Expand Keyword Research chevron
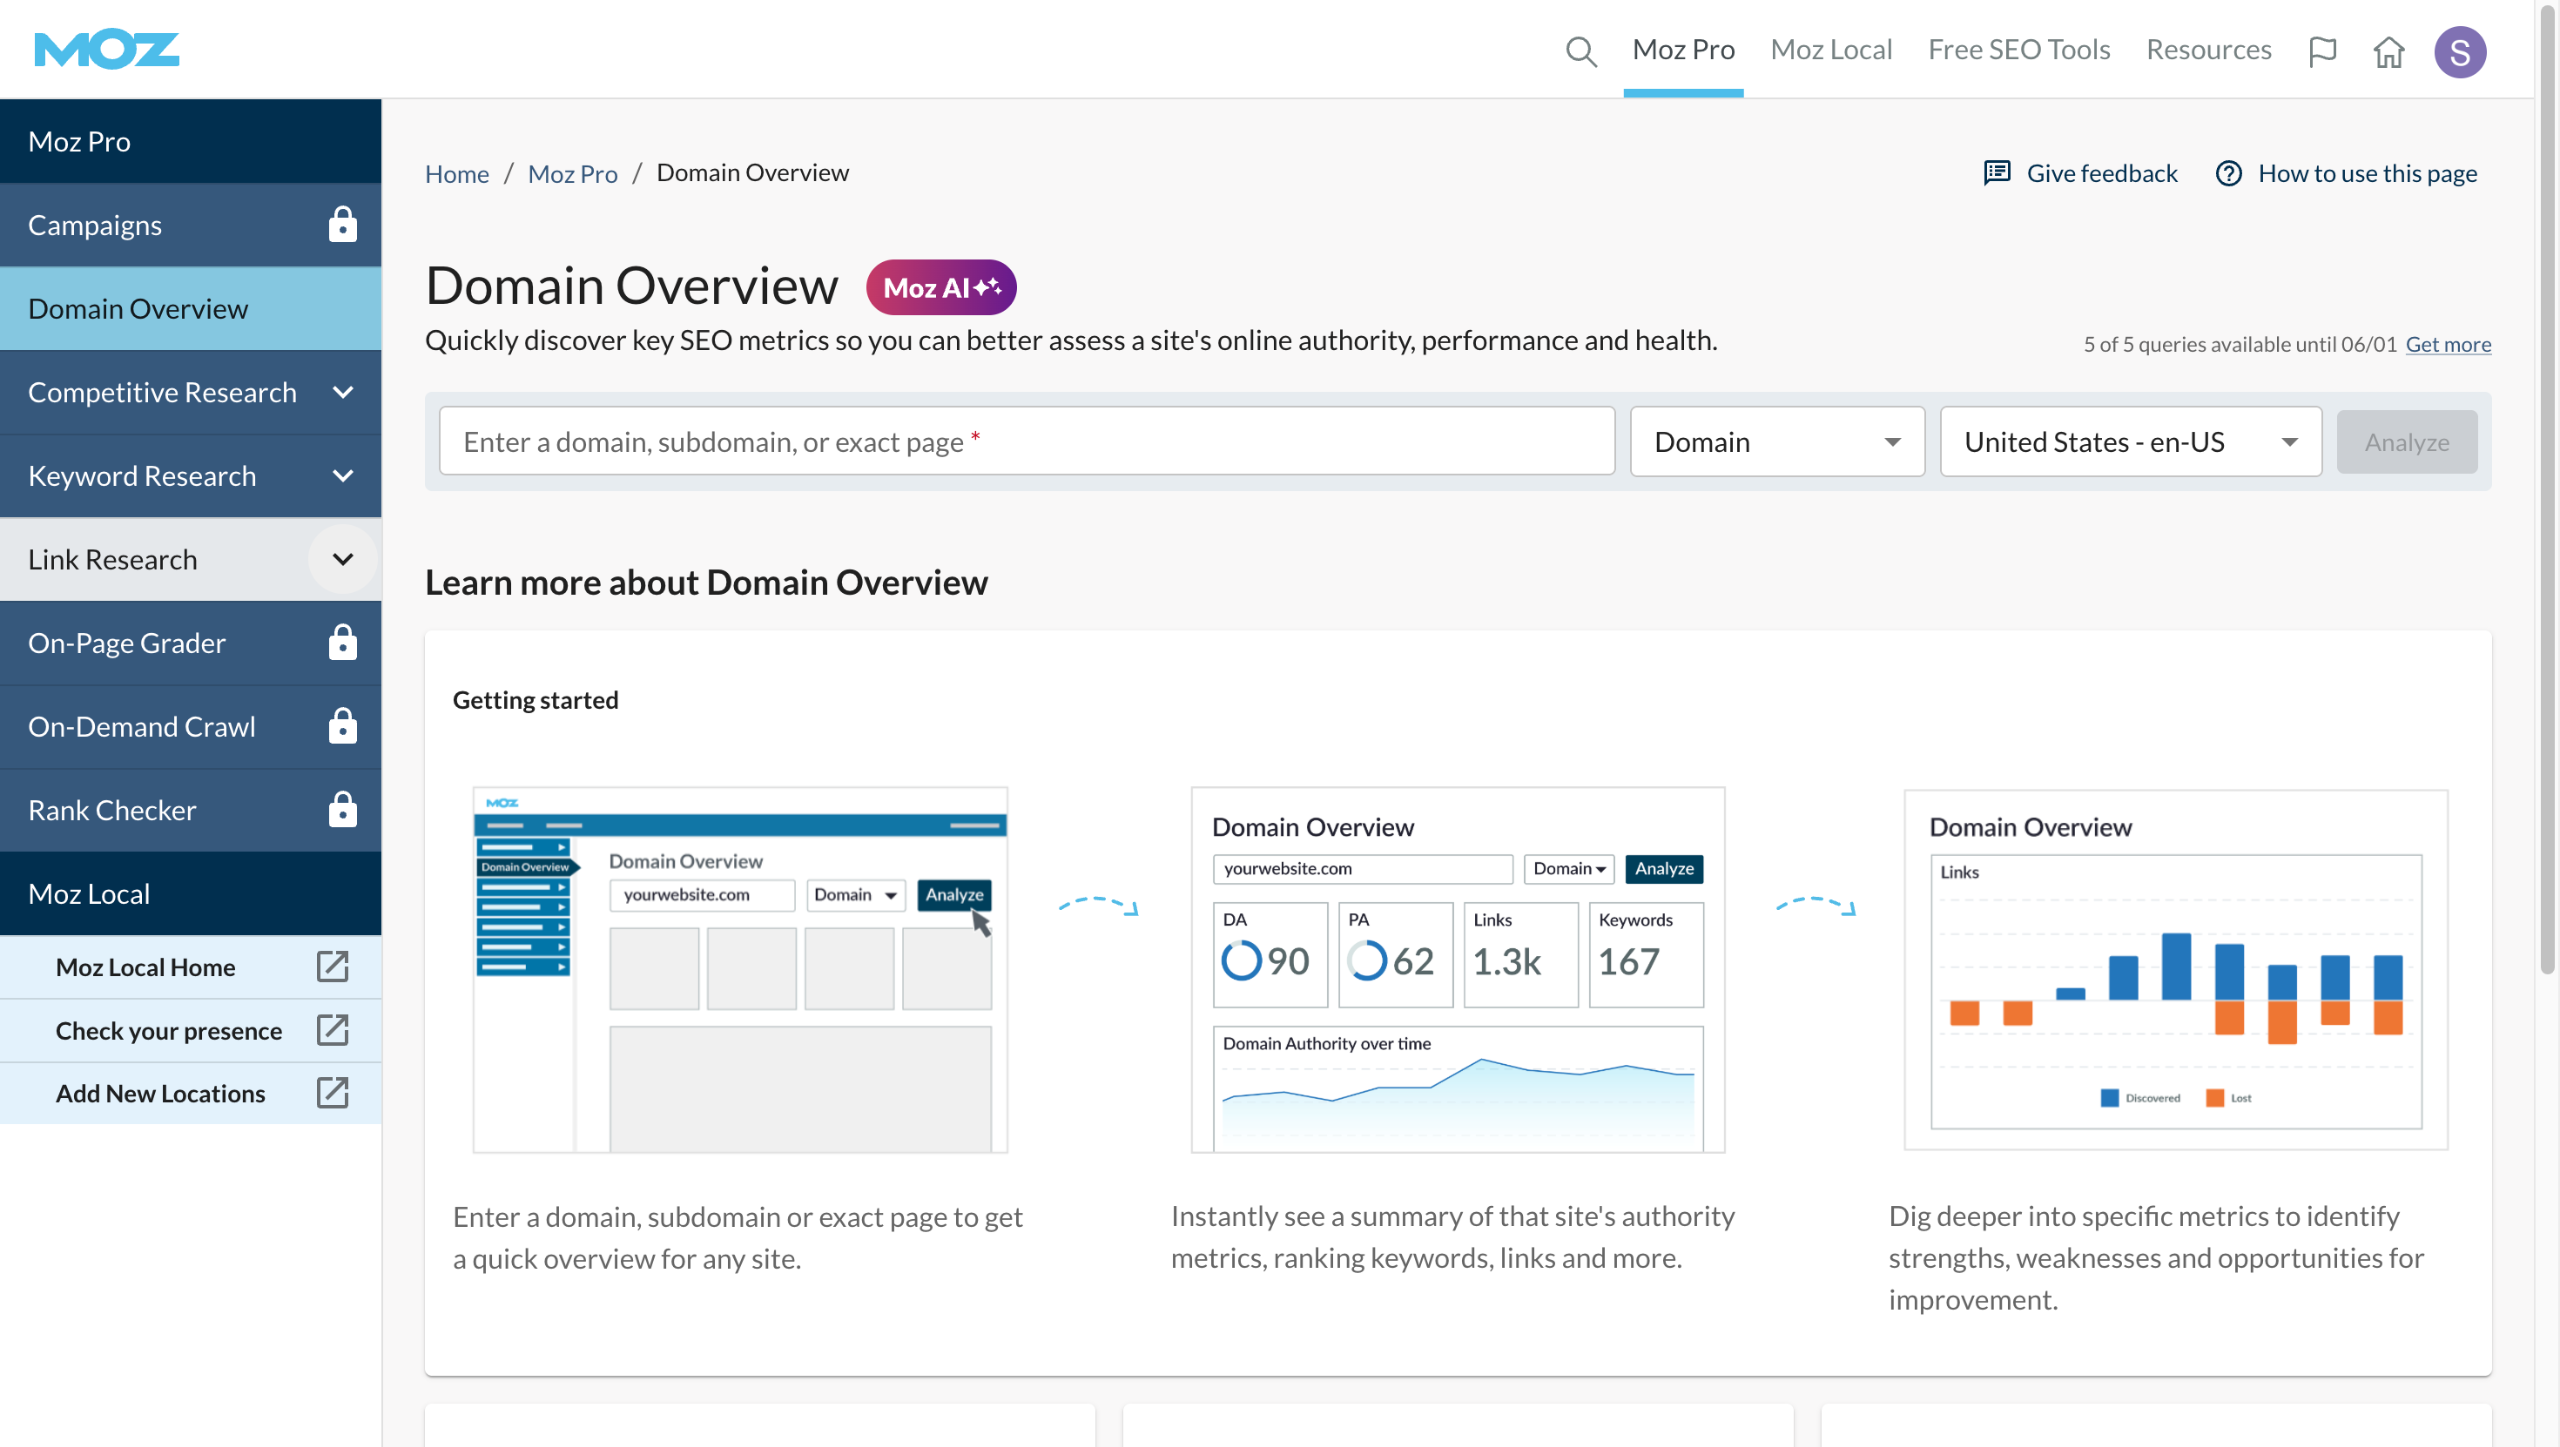The height and width of the screenshot is (1447, 2560). (x=343, y=476)
